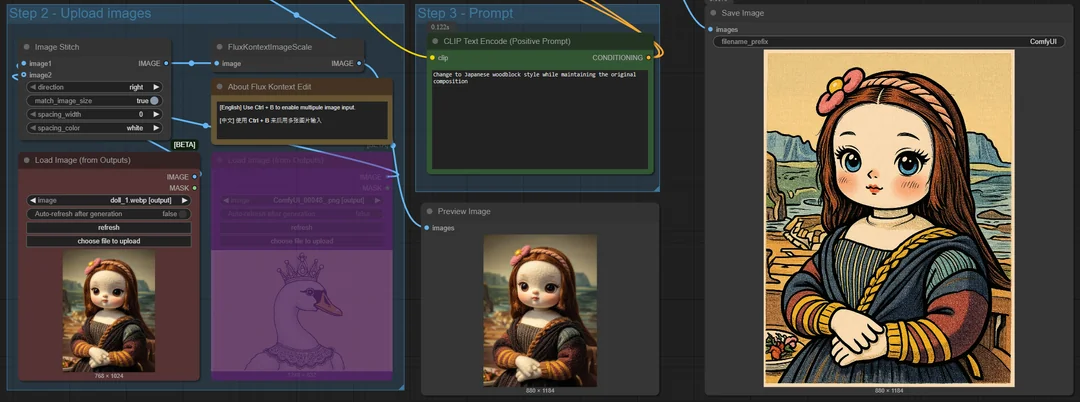1080x402 pixels.
Task: Click the 'FluxKontextImageScale' node title
Action: [x=270, y=47]
